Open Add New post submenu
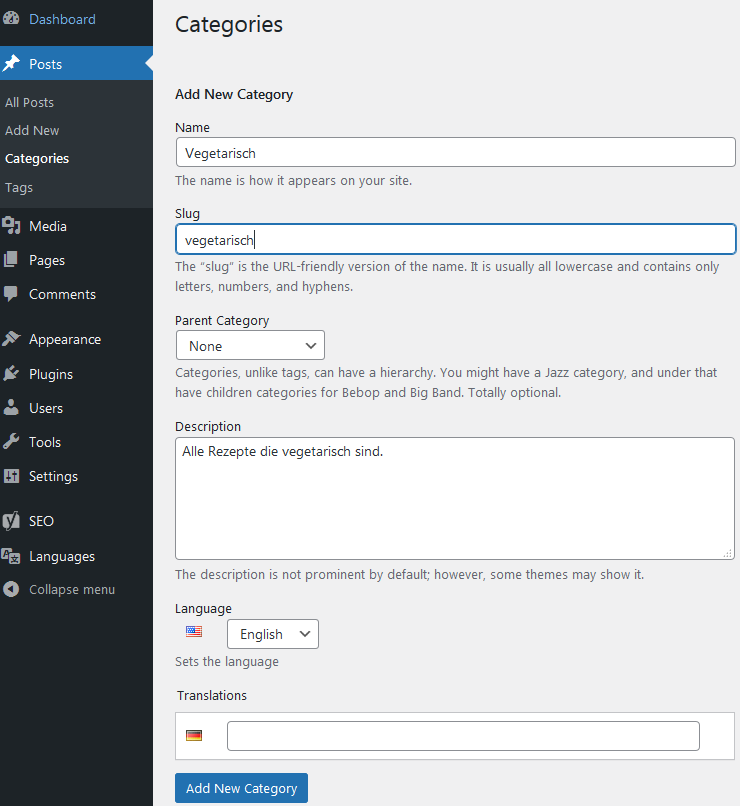 [x=32, y=131]
